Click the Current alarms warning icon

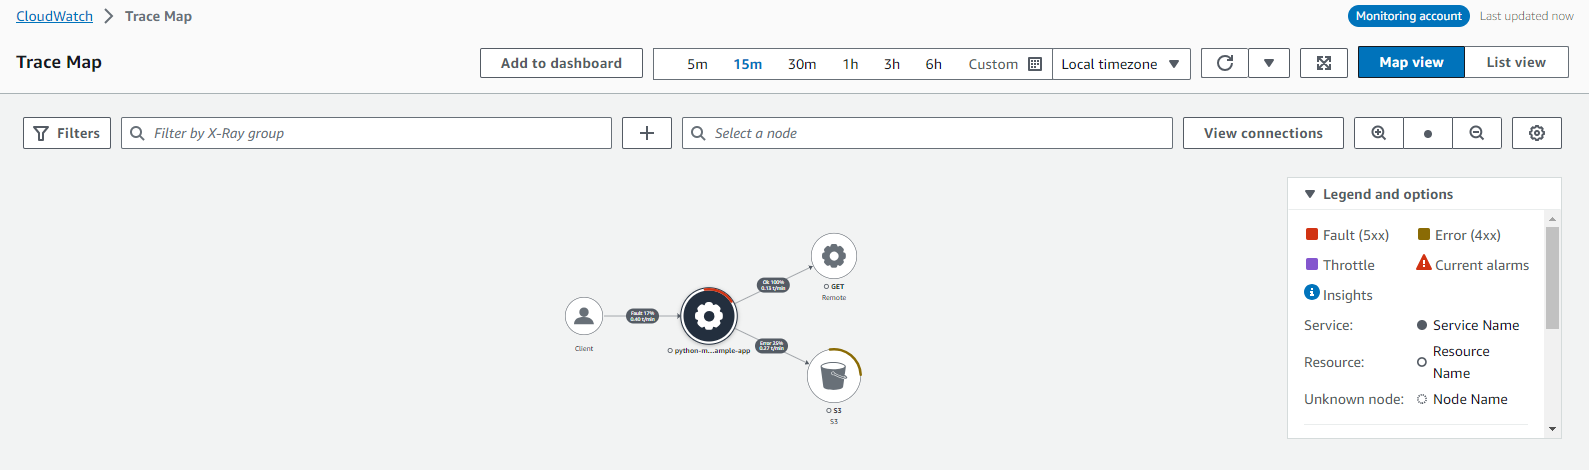pyautogui.click(x=1424, y=263)
